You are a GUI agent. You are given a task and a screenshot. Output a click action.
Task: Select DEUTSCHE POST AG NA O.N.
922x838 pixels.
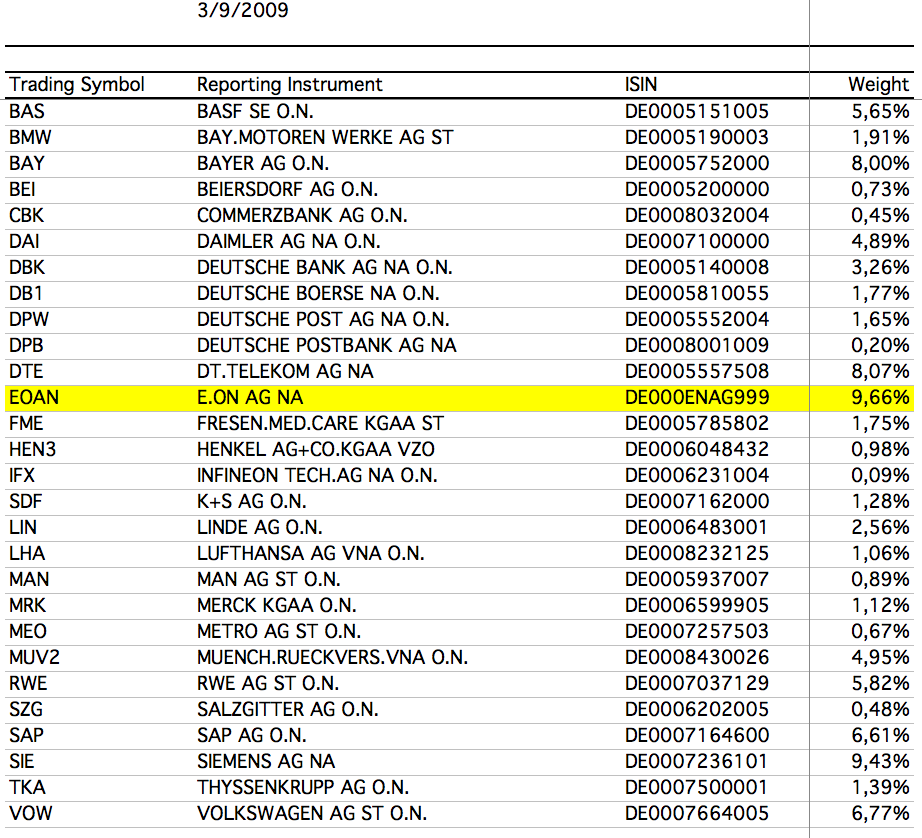[x=323, y=319]
